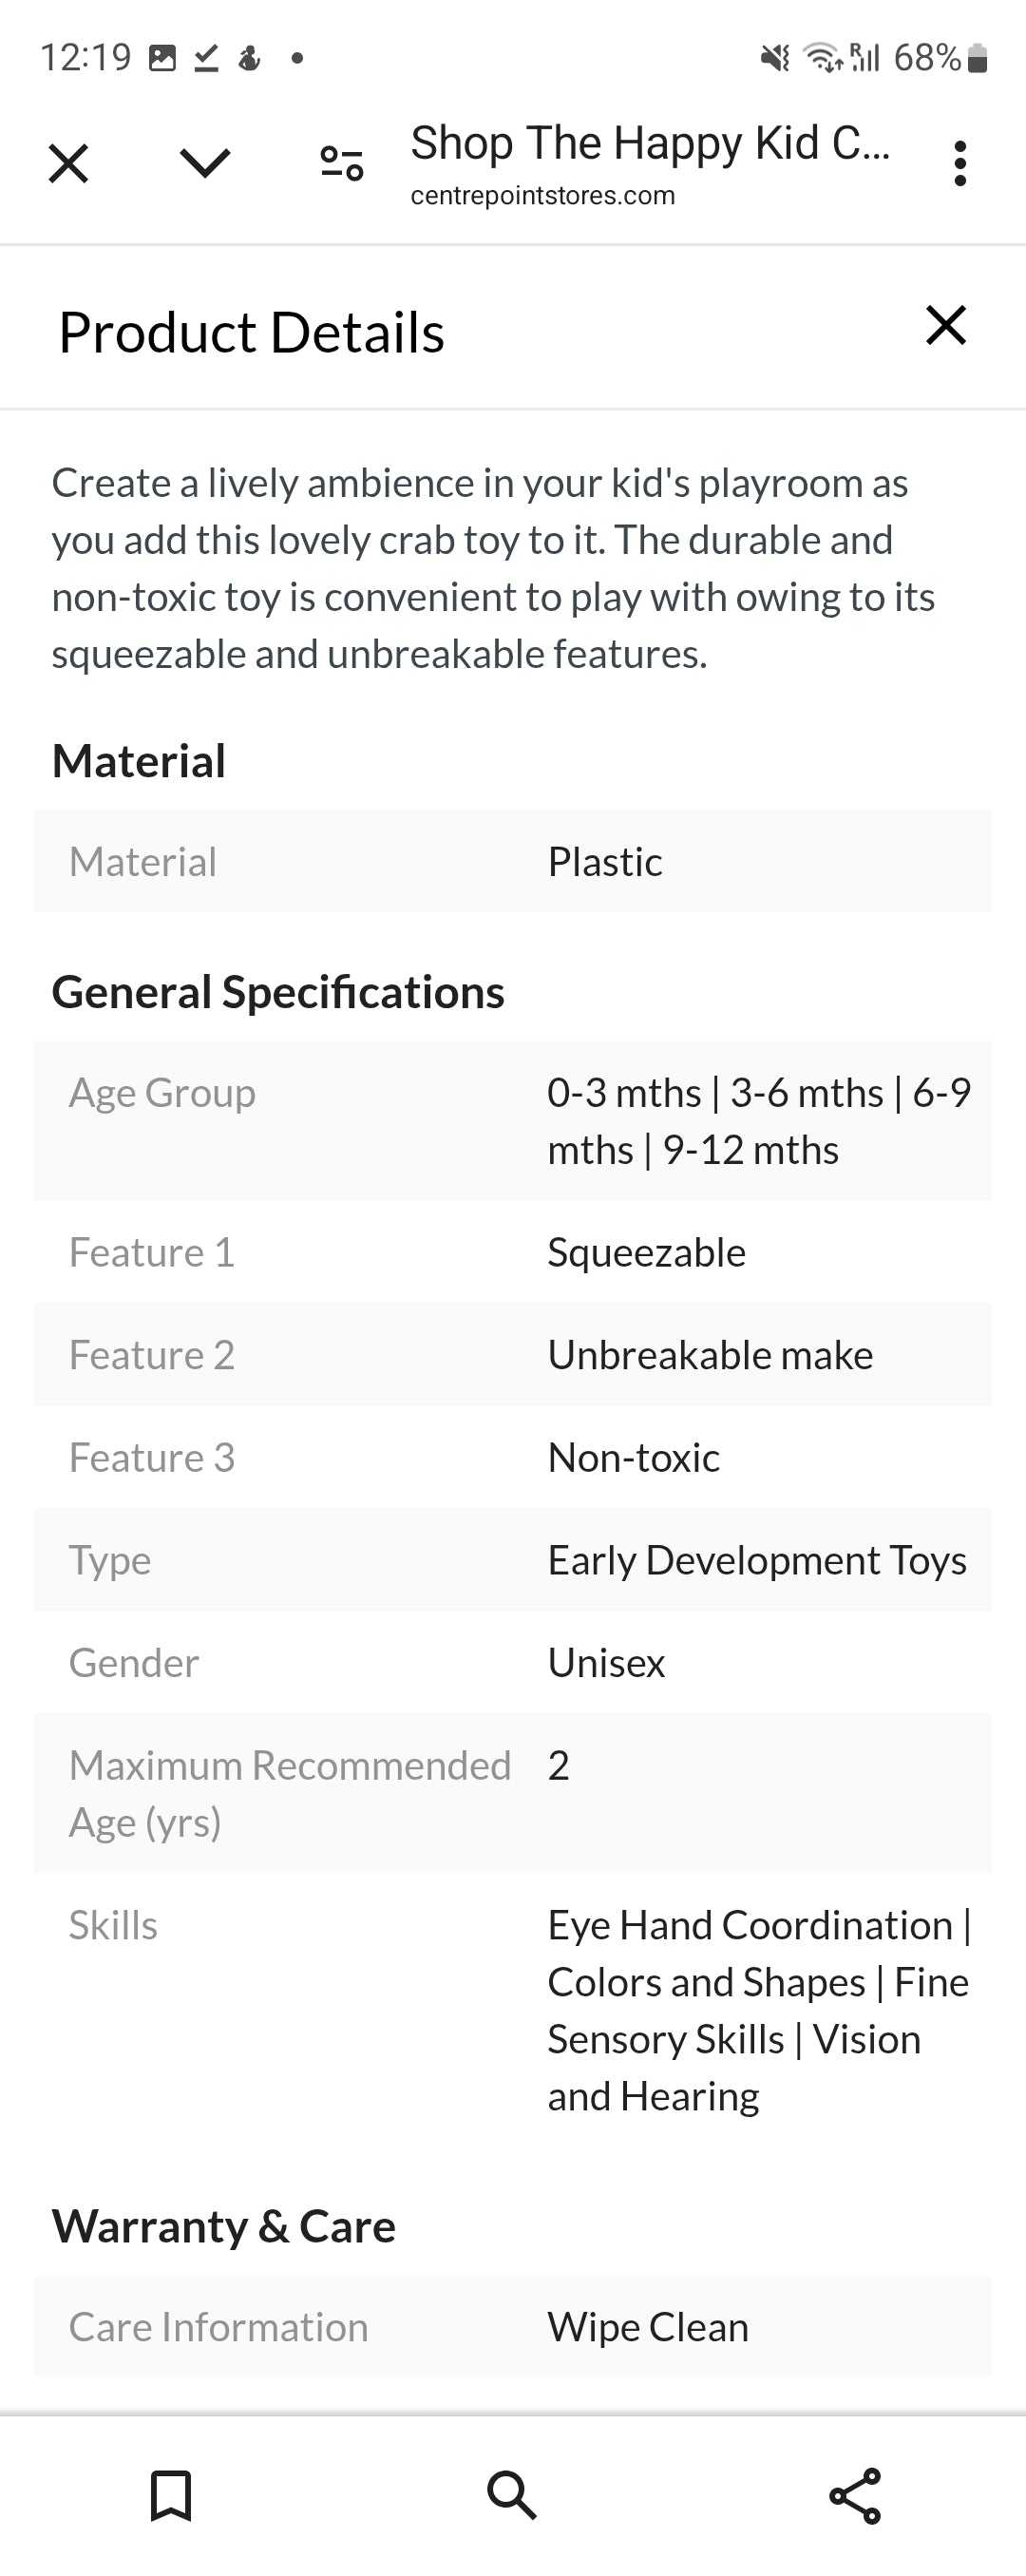1026x2576 pixels.
Task: Tap the Shop The Happy Kid page title
Action: pos(649,143)
